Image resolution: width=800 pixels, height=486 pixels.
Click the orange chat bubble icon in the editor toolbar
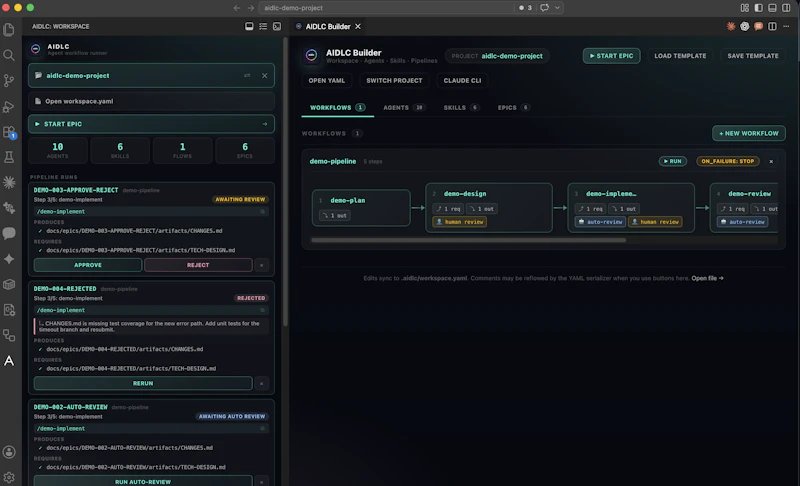coord(759,26)
